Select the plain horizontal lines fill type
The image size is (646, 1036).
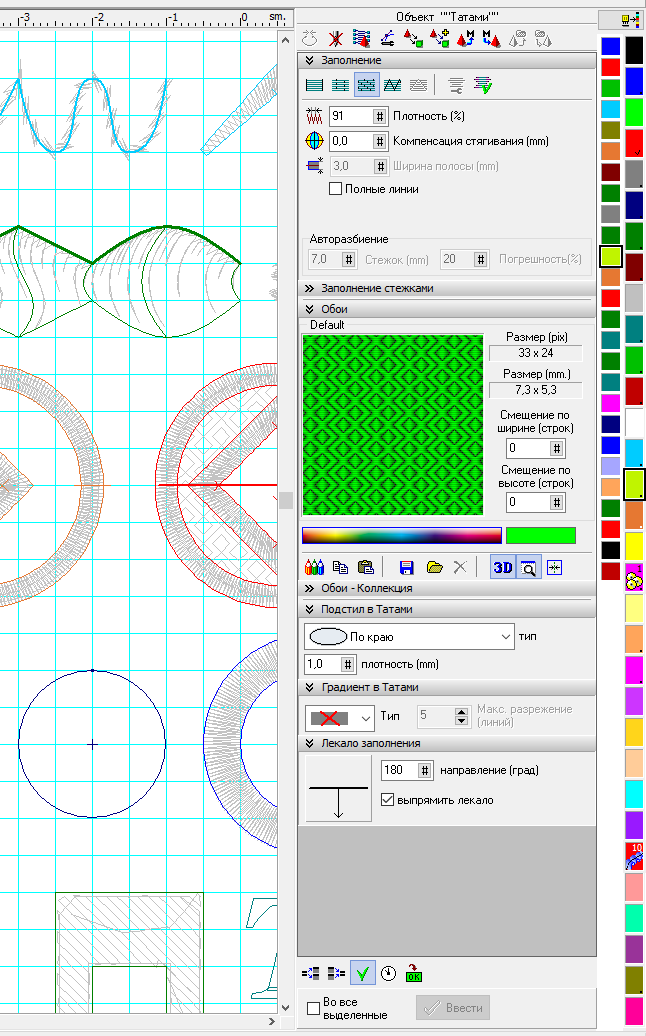click(314, 85)
